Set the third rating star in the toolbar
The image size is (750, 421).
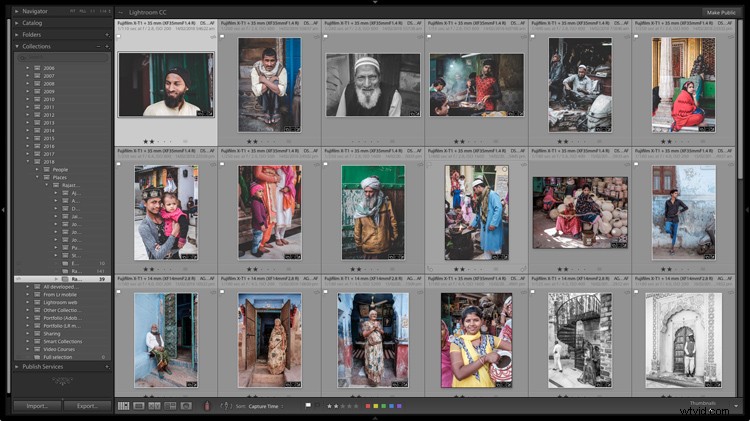tap(342, 406)
